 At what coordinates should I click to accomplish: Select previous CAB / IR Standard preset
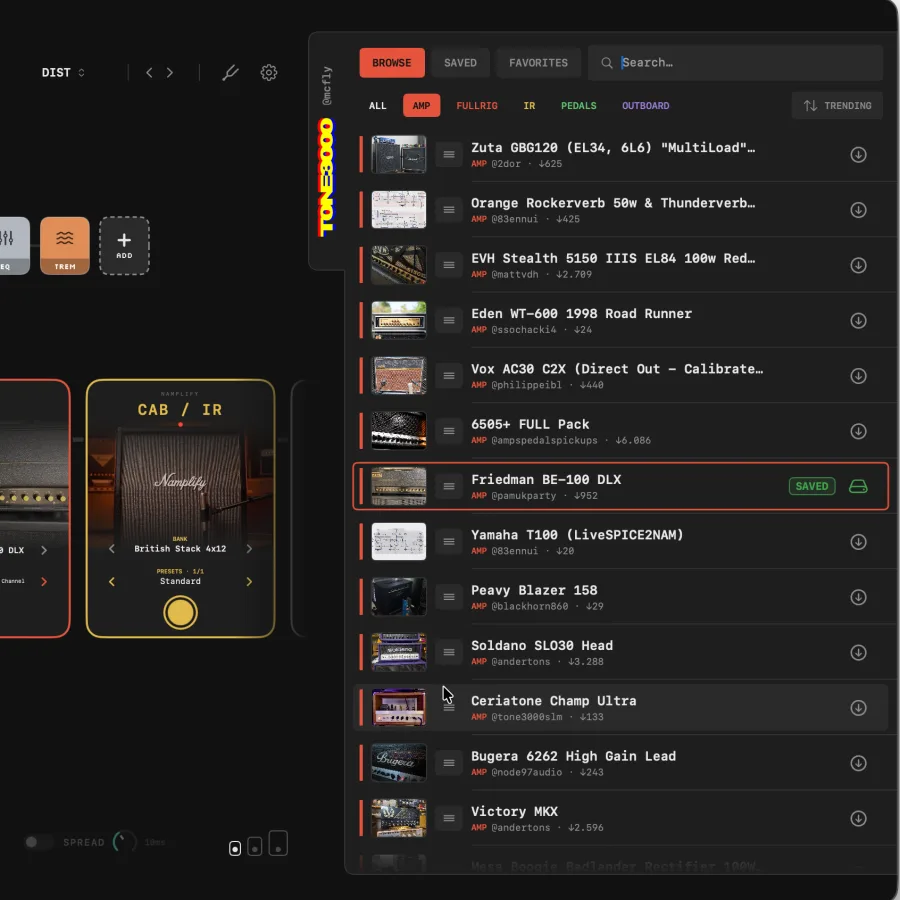[112, 582]
